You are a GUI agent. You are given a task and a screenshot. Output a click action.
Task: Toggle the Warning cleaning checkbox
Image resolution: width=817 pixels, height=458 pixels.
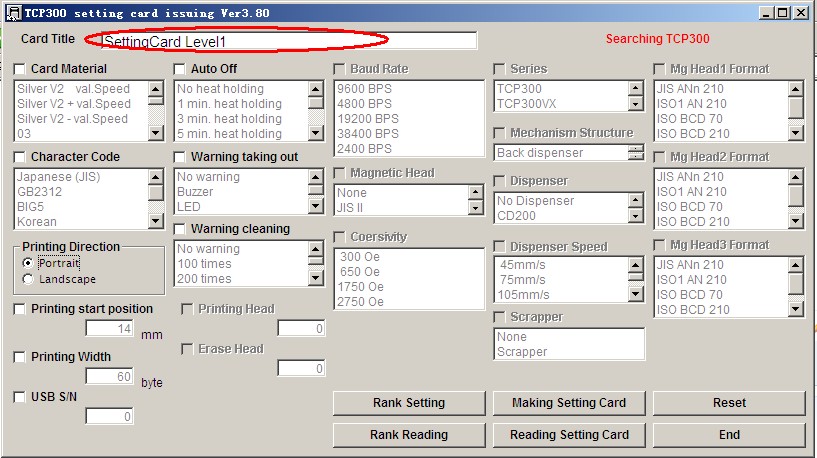(x=181, y=229)
